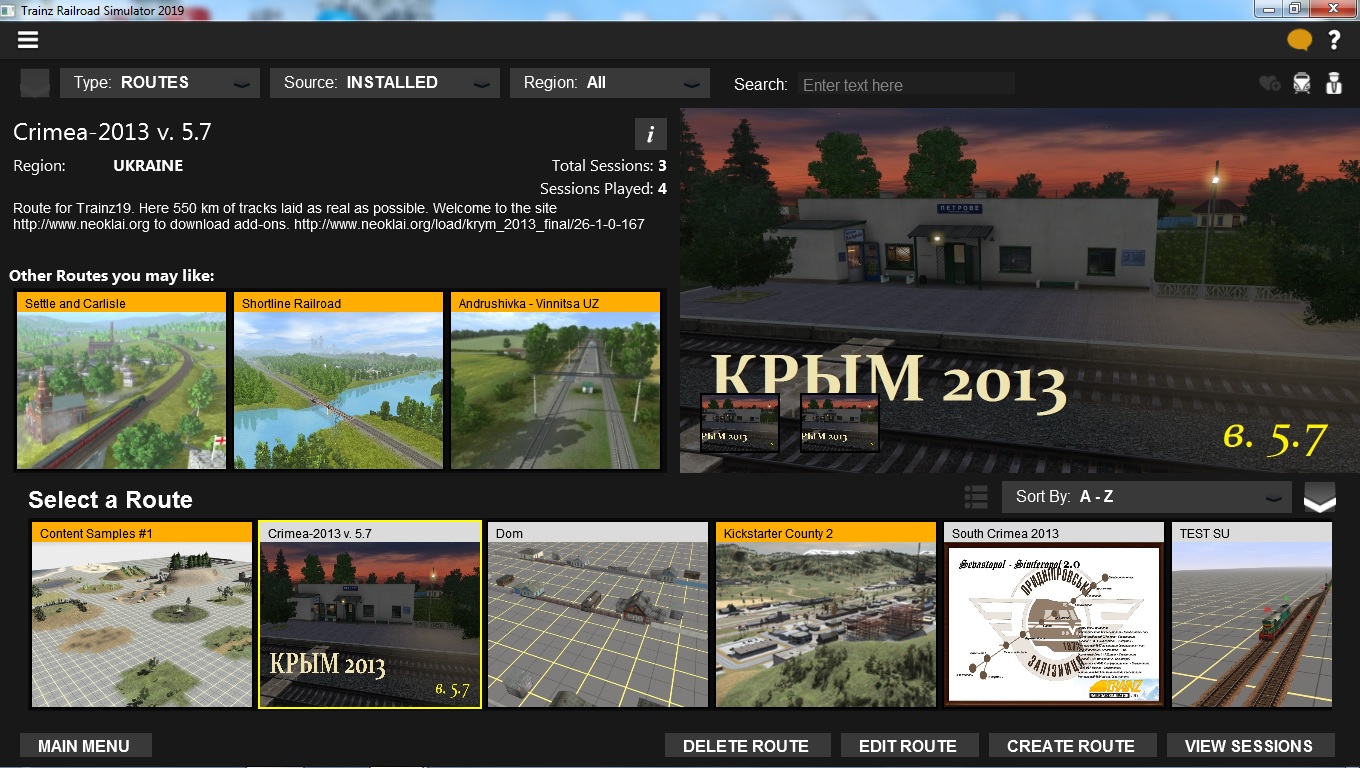Select the Dom route tile

[598, 614]
